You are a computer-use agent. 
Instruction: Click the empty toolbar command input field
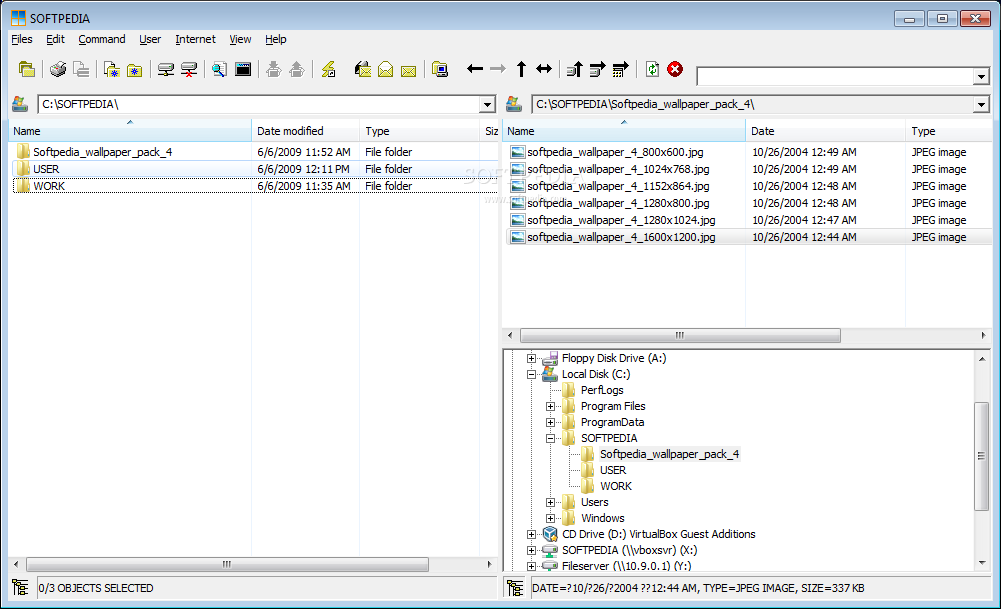pos(835,77)
